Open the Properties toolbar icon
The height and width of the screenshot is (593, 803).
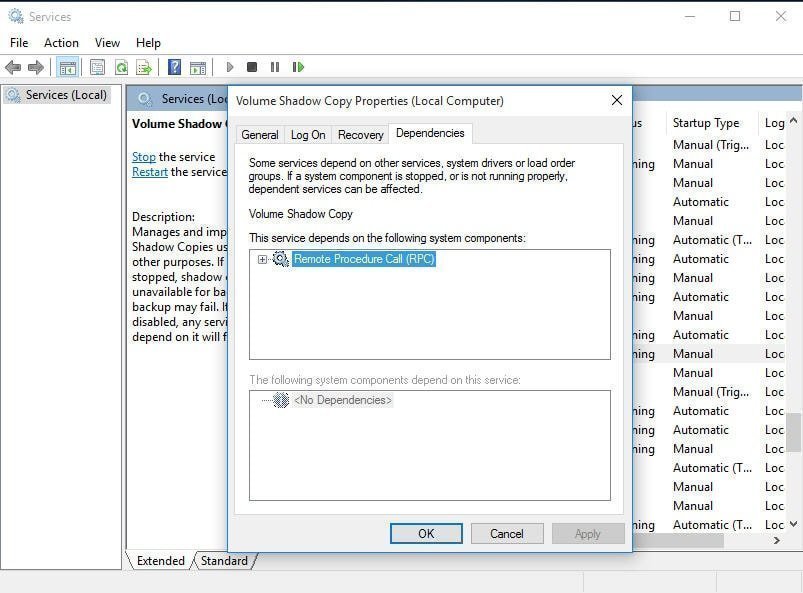pos(97,67)
